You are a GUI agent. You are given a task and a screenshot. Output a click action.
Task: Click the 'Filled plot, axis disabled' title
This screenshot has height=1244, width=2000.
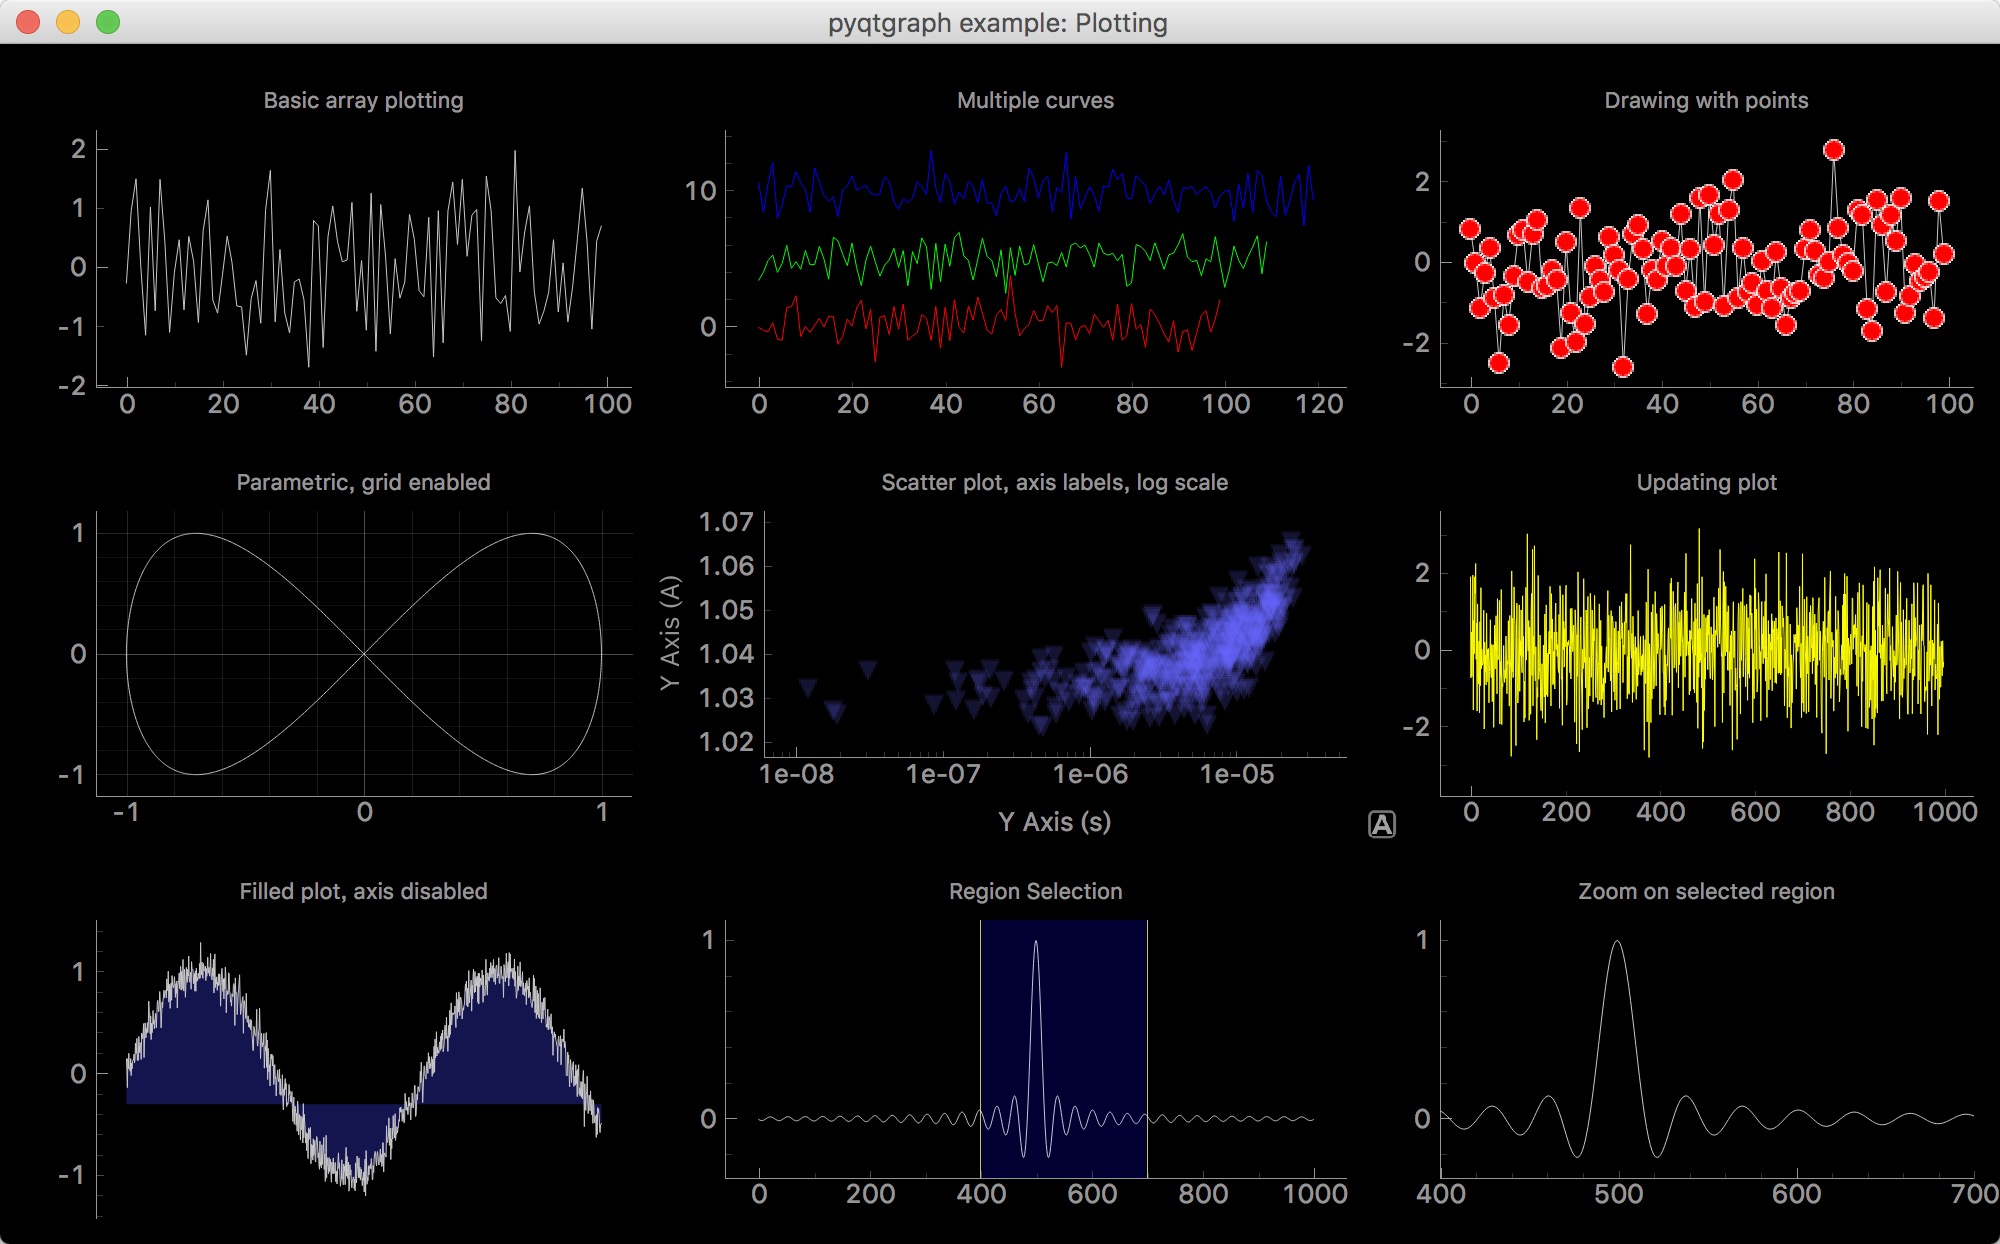(363, 891)
